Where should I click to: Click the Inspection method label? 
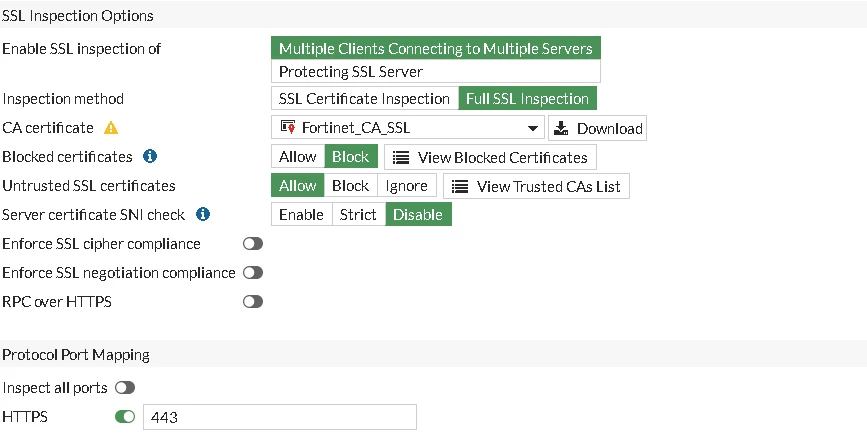63,99
